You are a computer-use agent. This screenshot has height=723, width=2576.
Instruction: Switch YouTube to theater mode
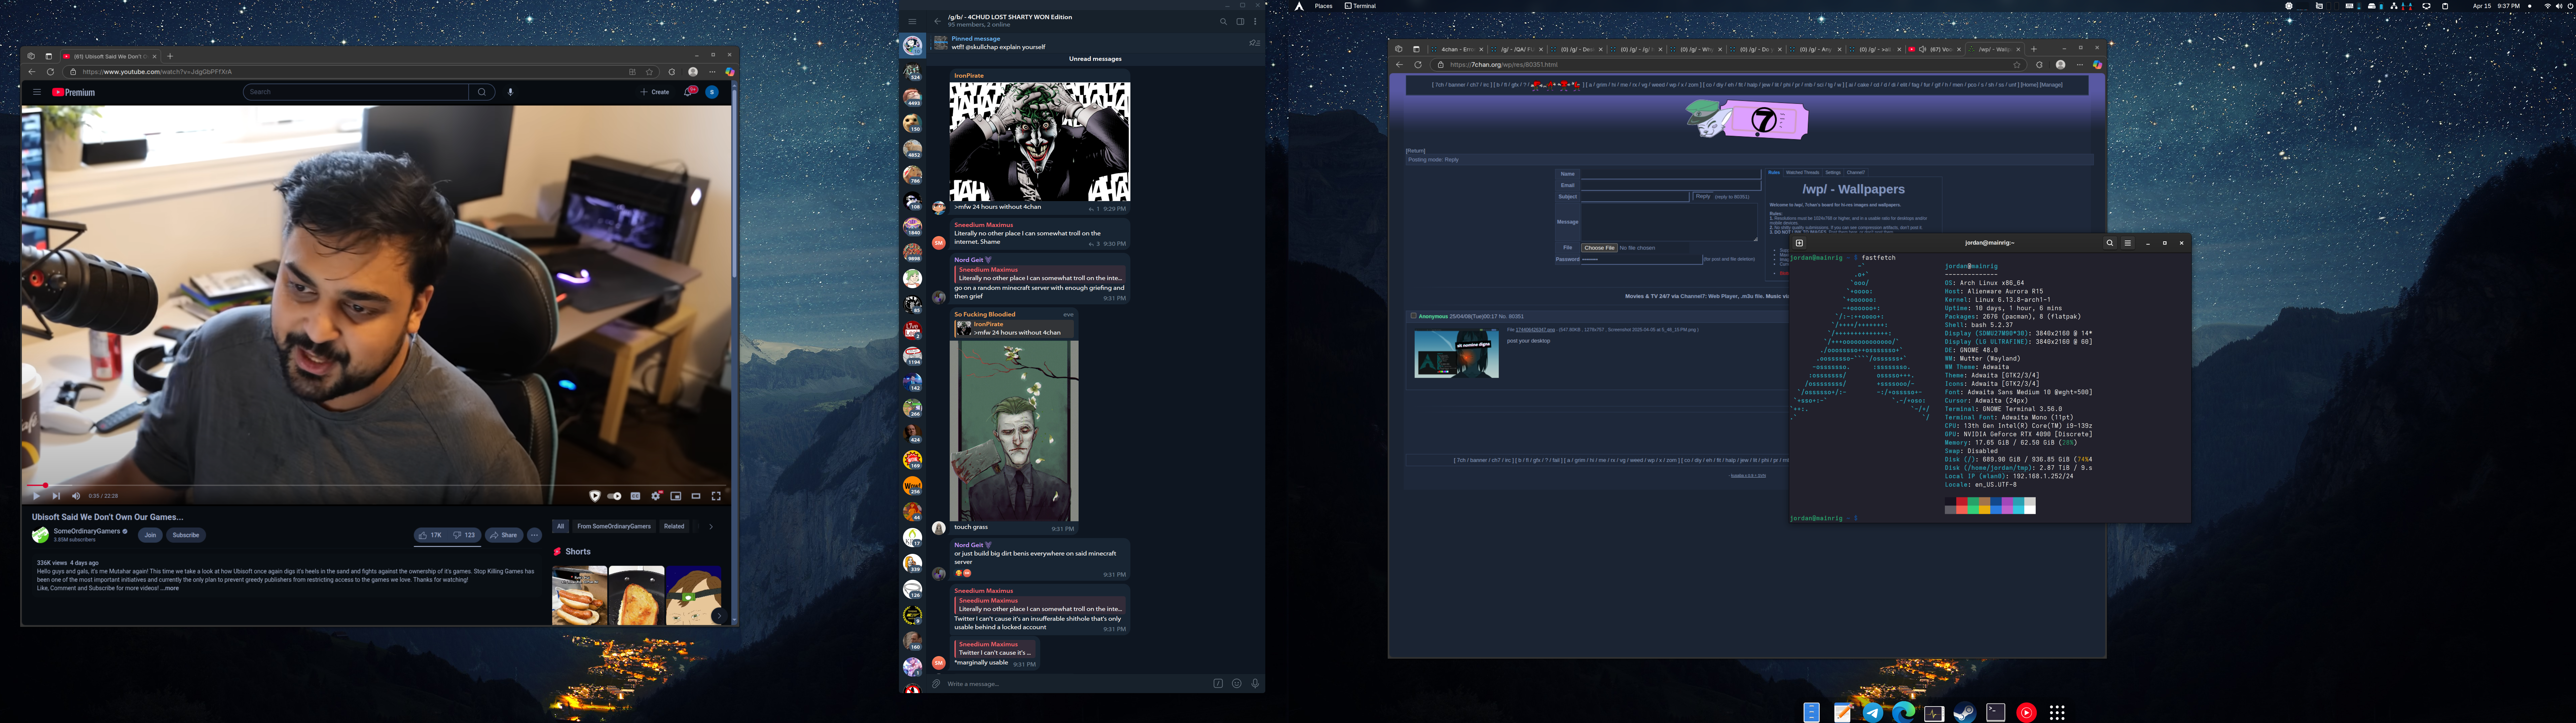(696, 496)
